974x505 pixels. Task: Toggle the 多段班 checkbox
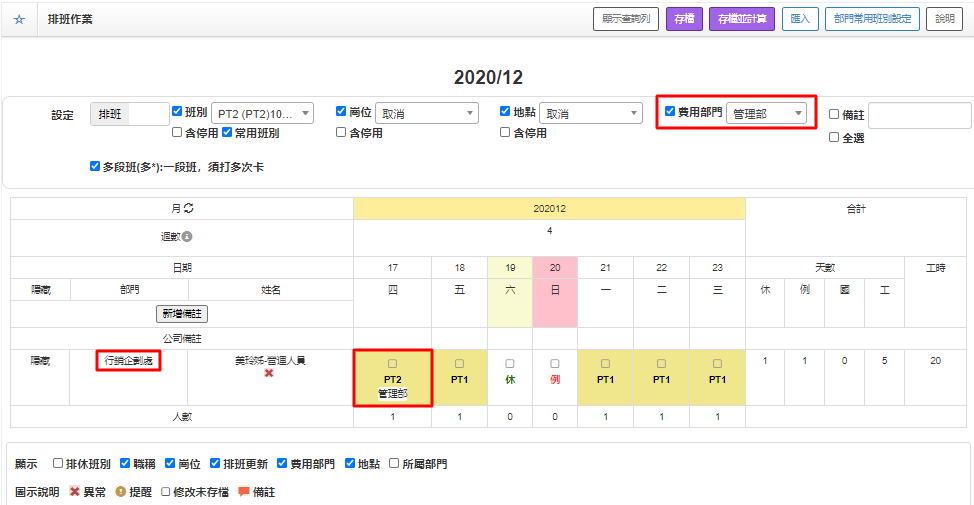(95, 166)
